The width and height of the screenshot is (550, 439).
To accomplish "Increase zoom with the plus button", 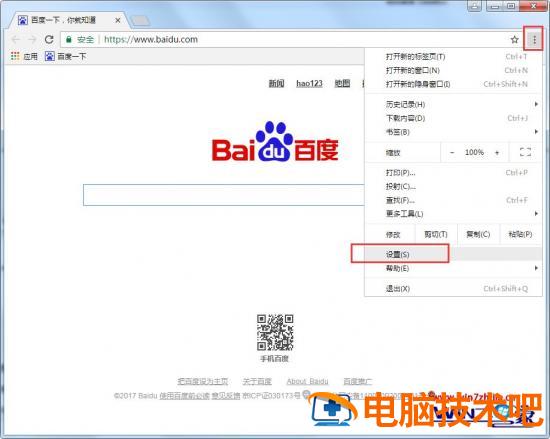I will 497,153.
